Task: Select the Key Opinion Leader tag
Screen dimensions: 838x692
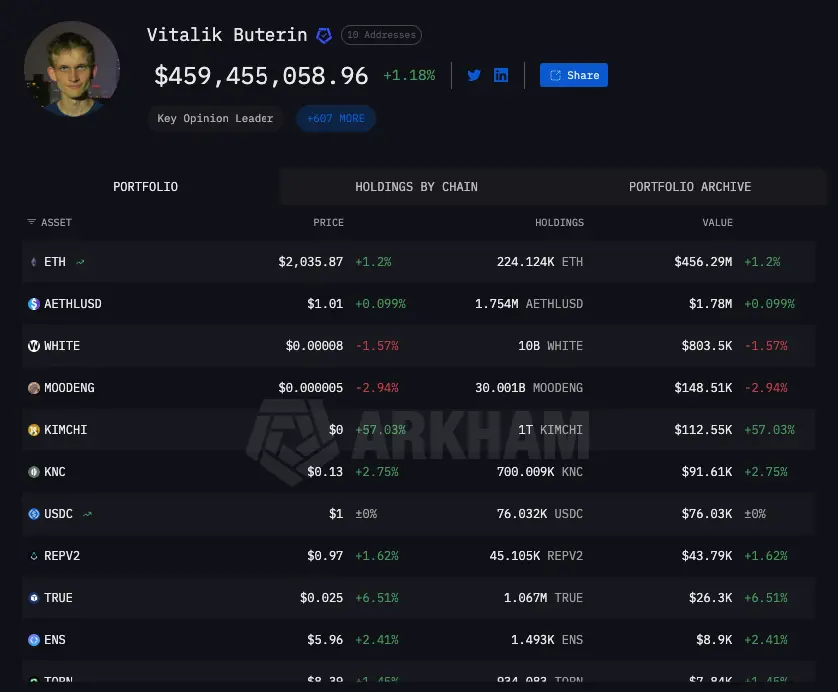Action: tap(215, 118)
